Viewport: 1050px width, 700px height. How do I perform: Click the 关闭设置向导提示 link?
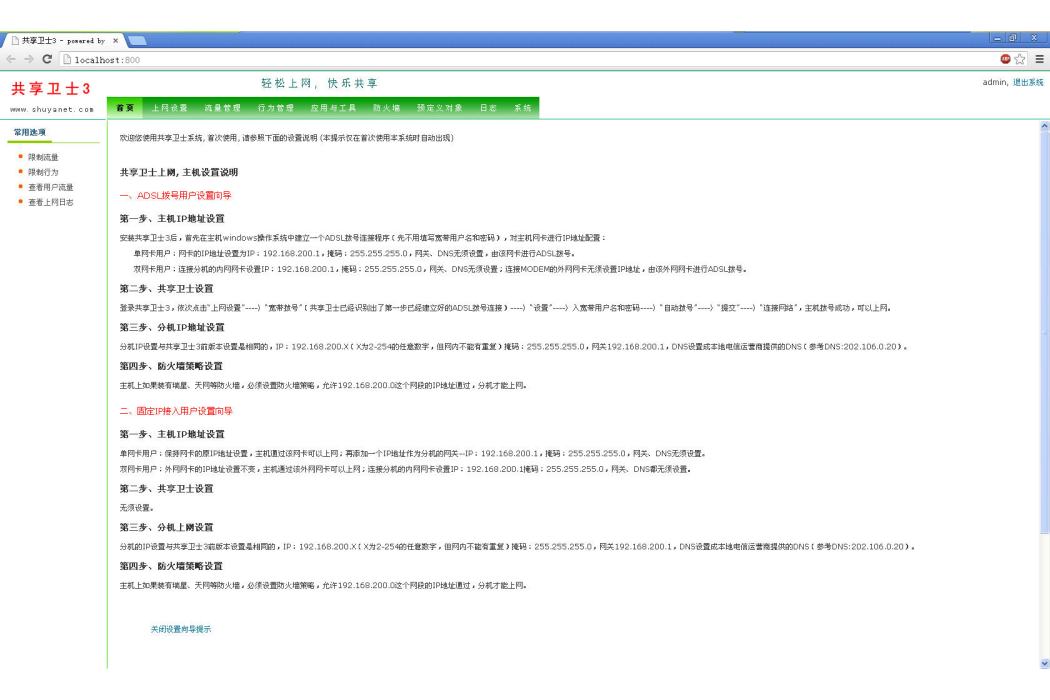pyautogui.click(x=181, y=629)
